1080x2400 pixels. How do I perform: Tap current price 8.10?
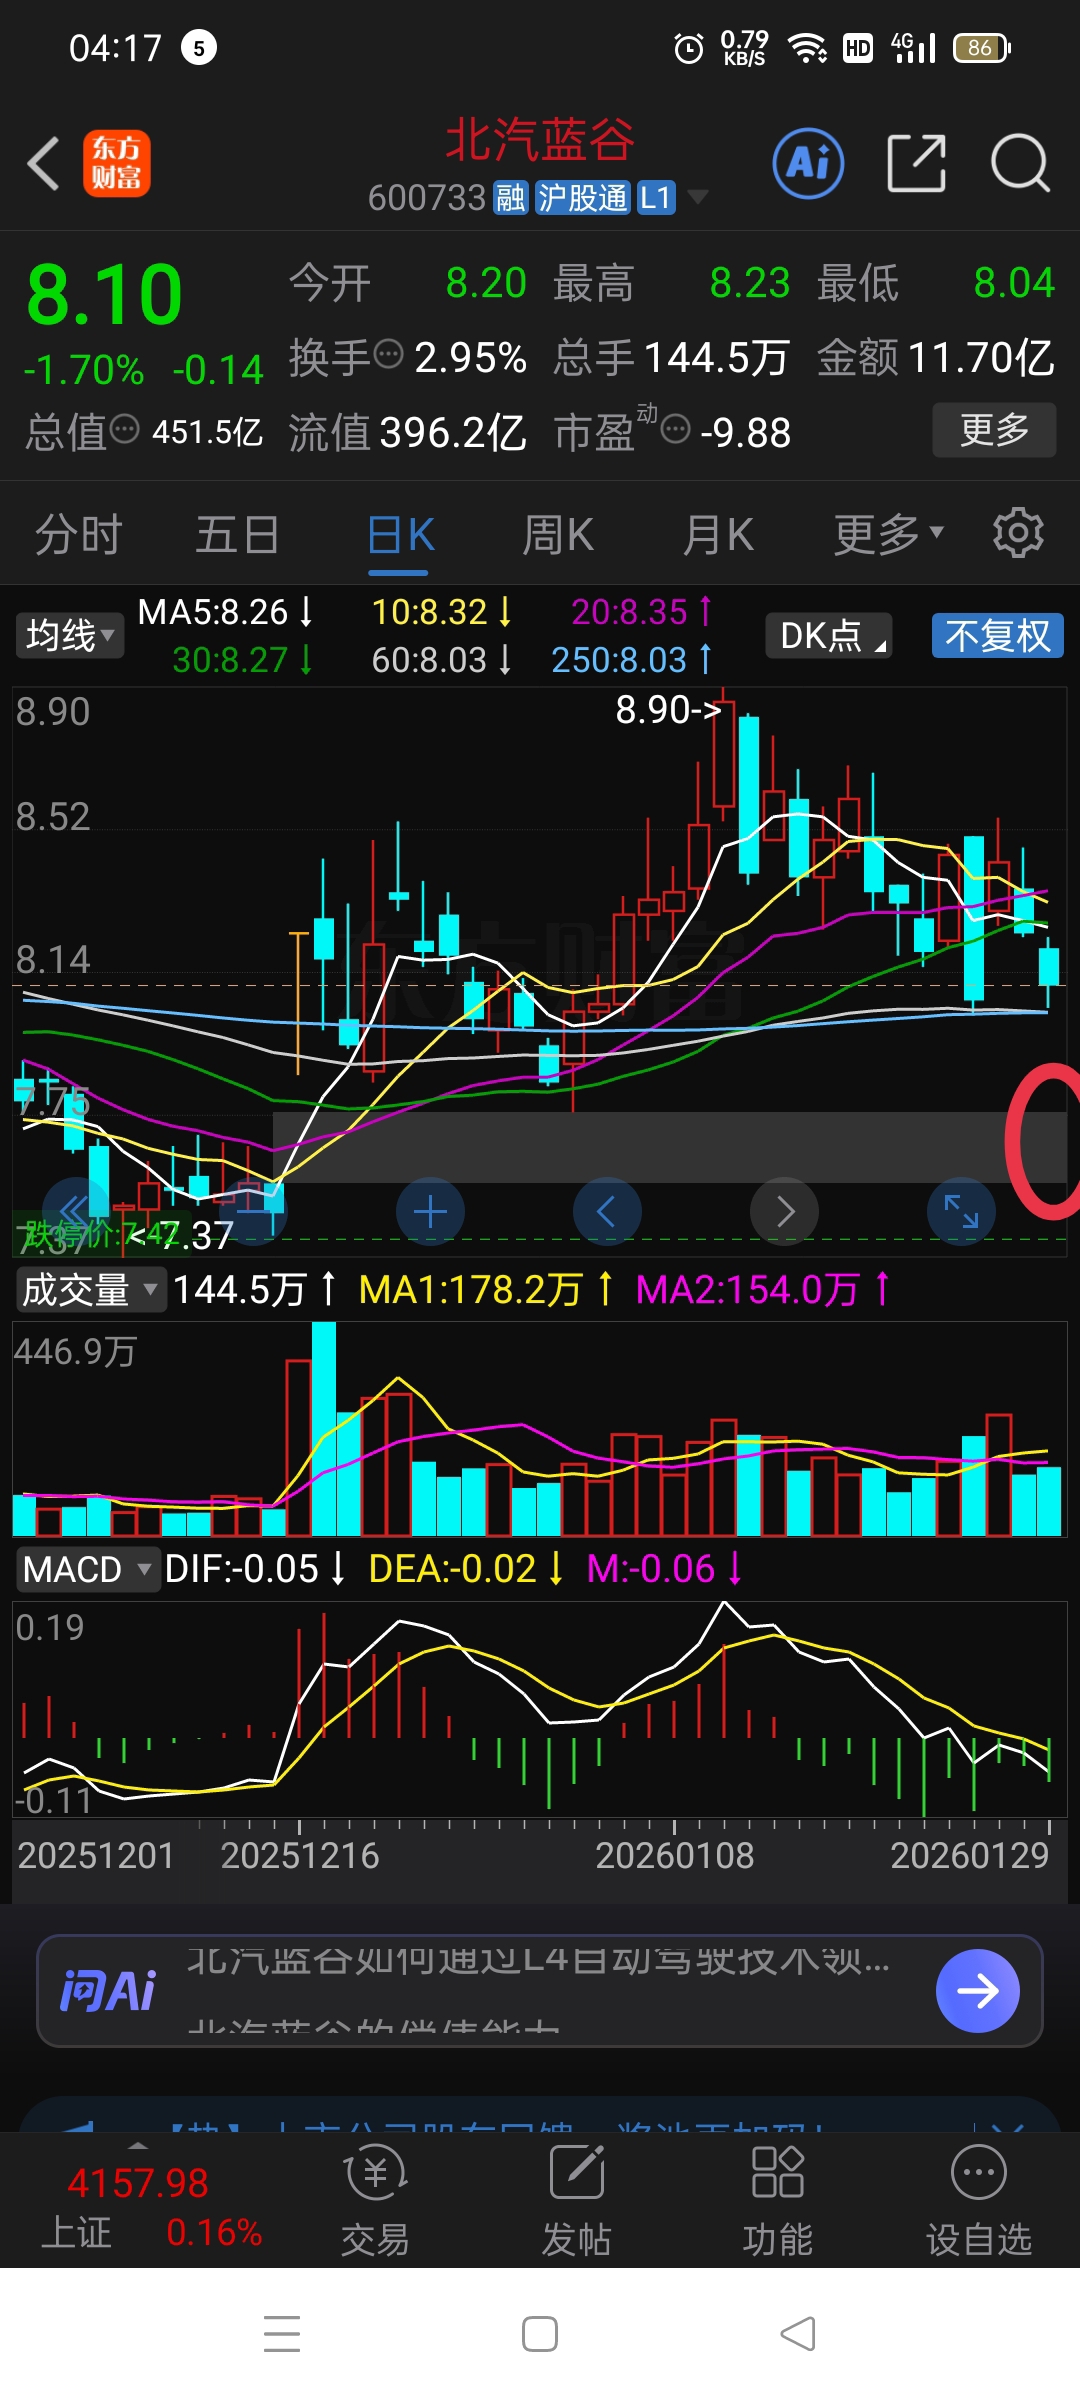tap(104, 294)
